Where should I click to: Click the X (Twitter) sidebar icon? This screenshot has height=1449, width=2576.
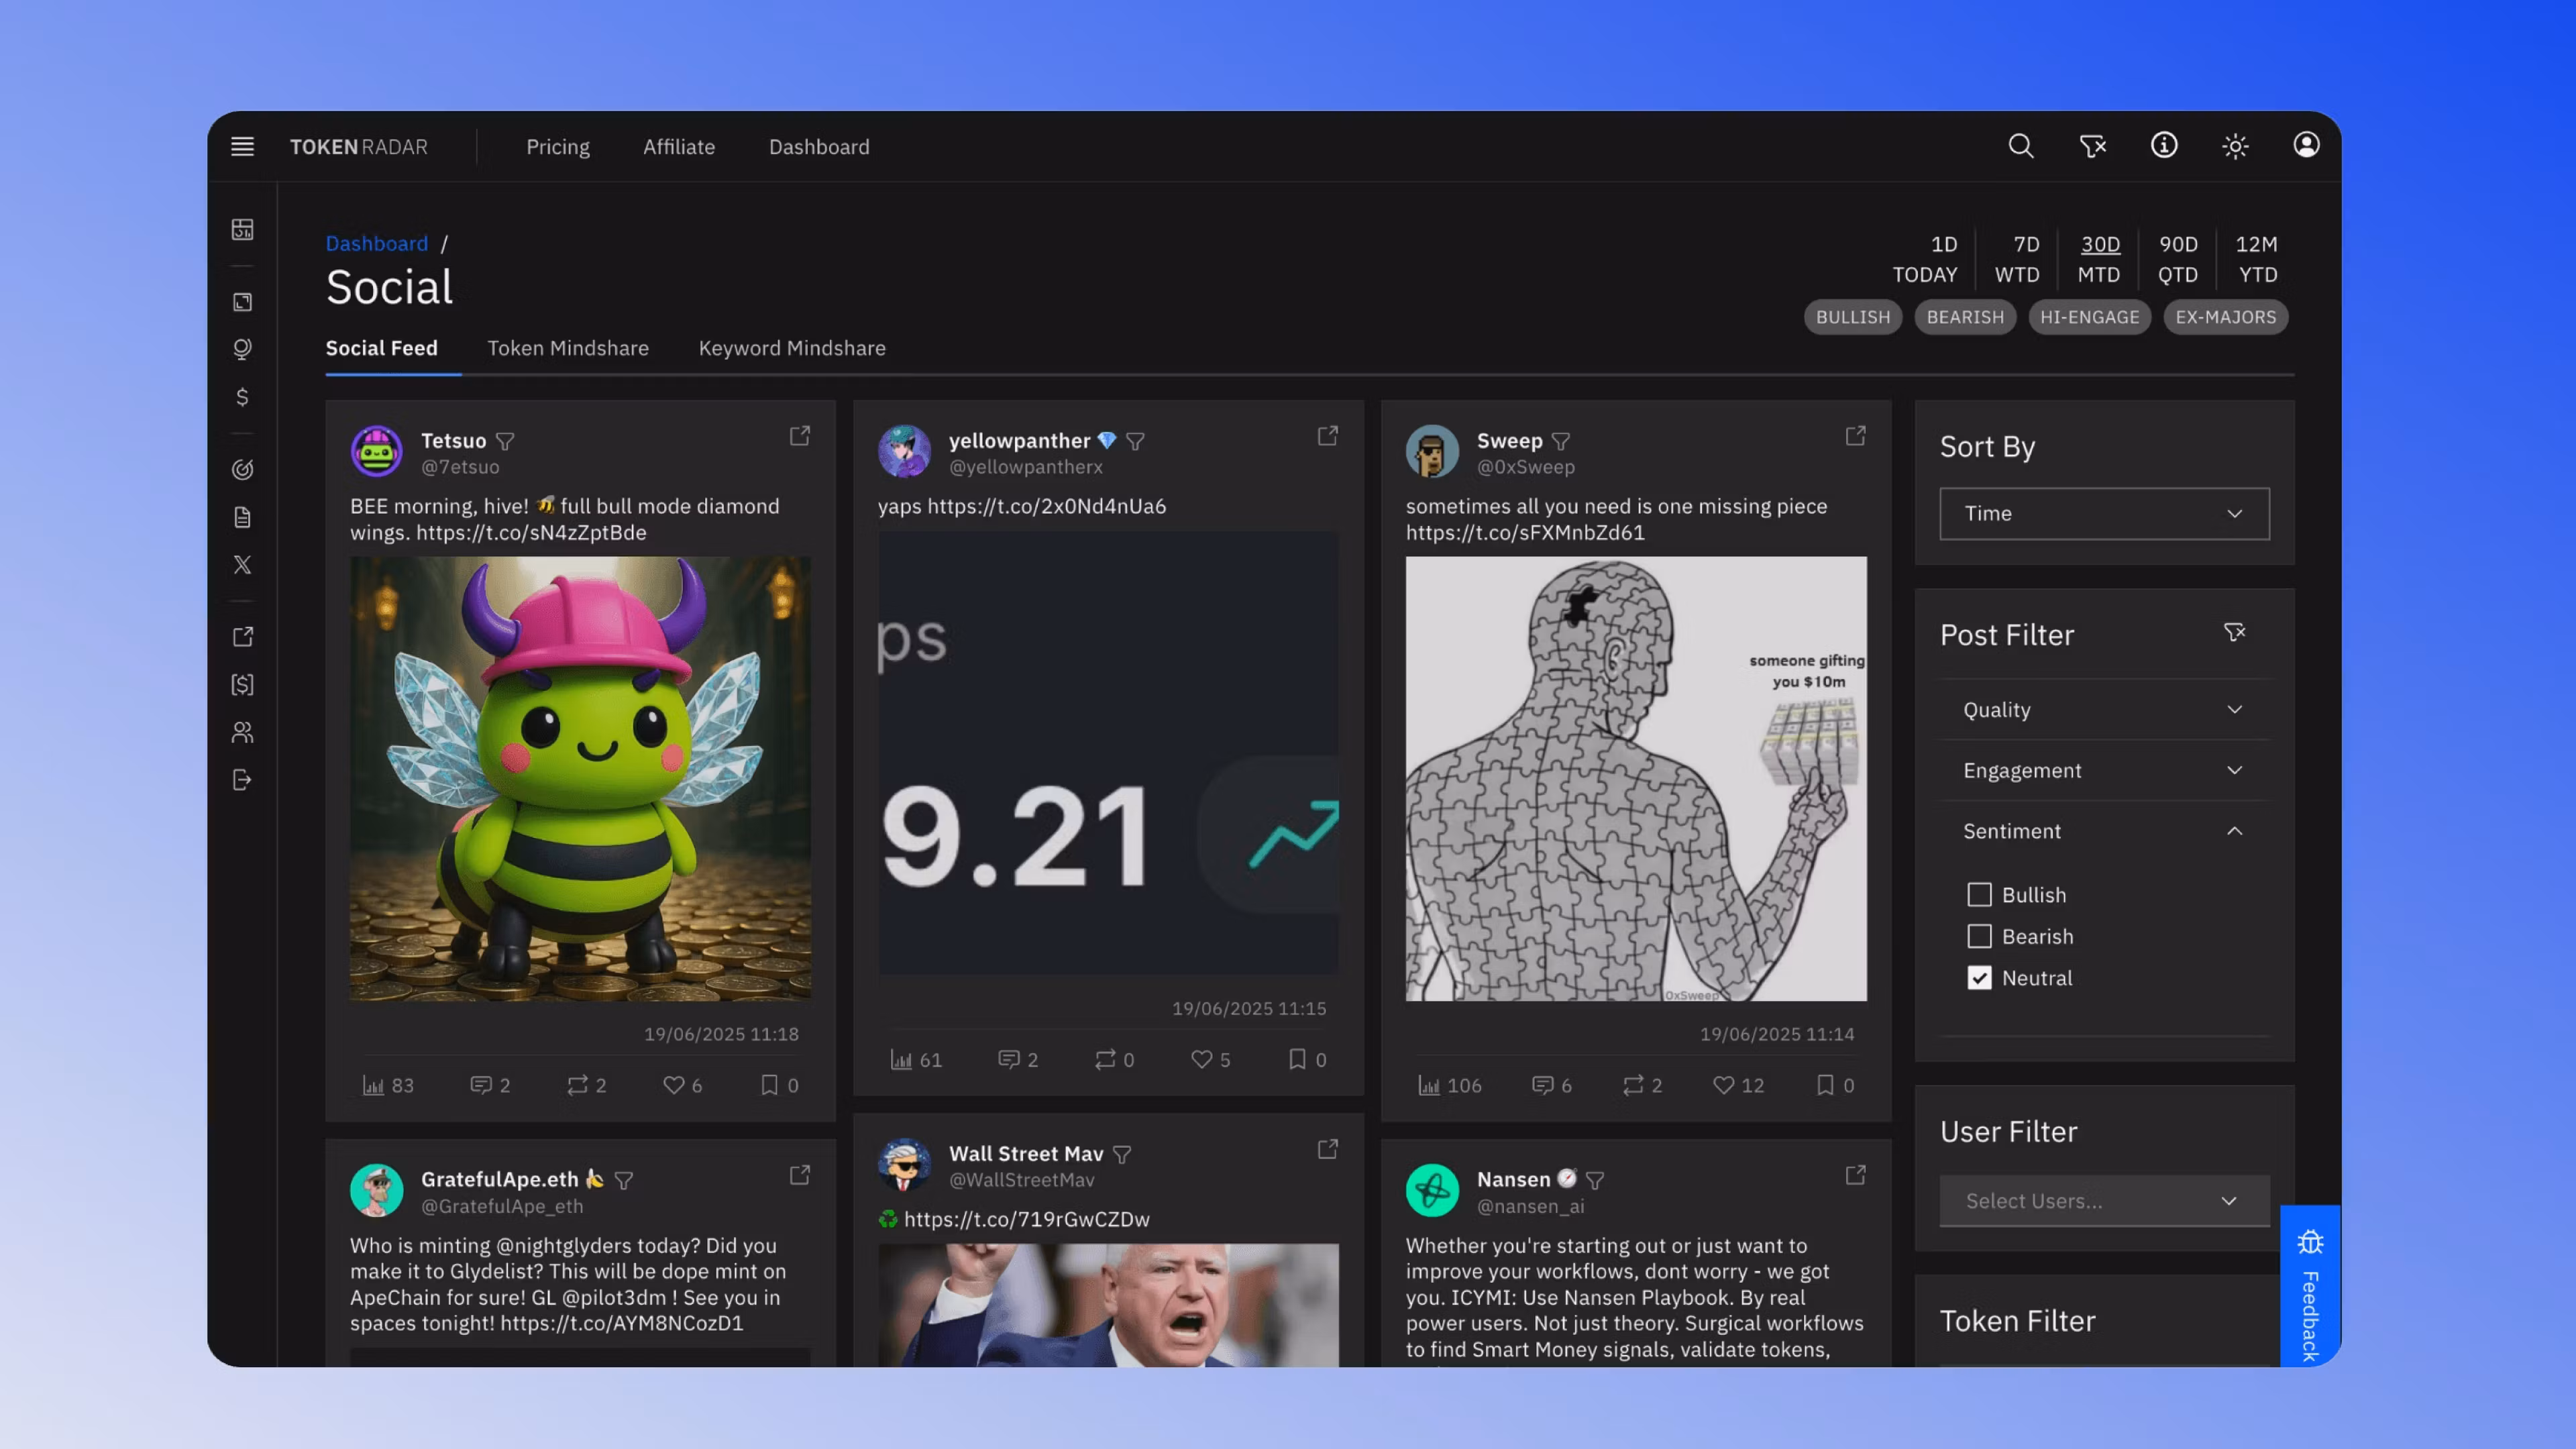pyautogui.click(x=242, y=565)
